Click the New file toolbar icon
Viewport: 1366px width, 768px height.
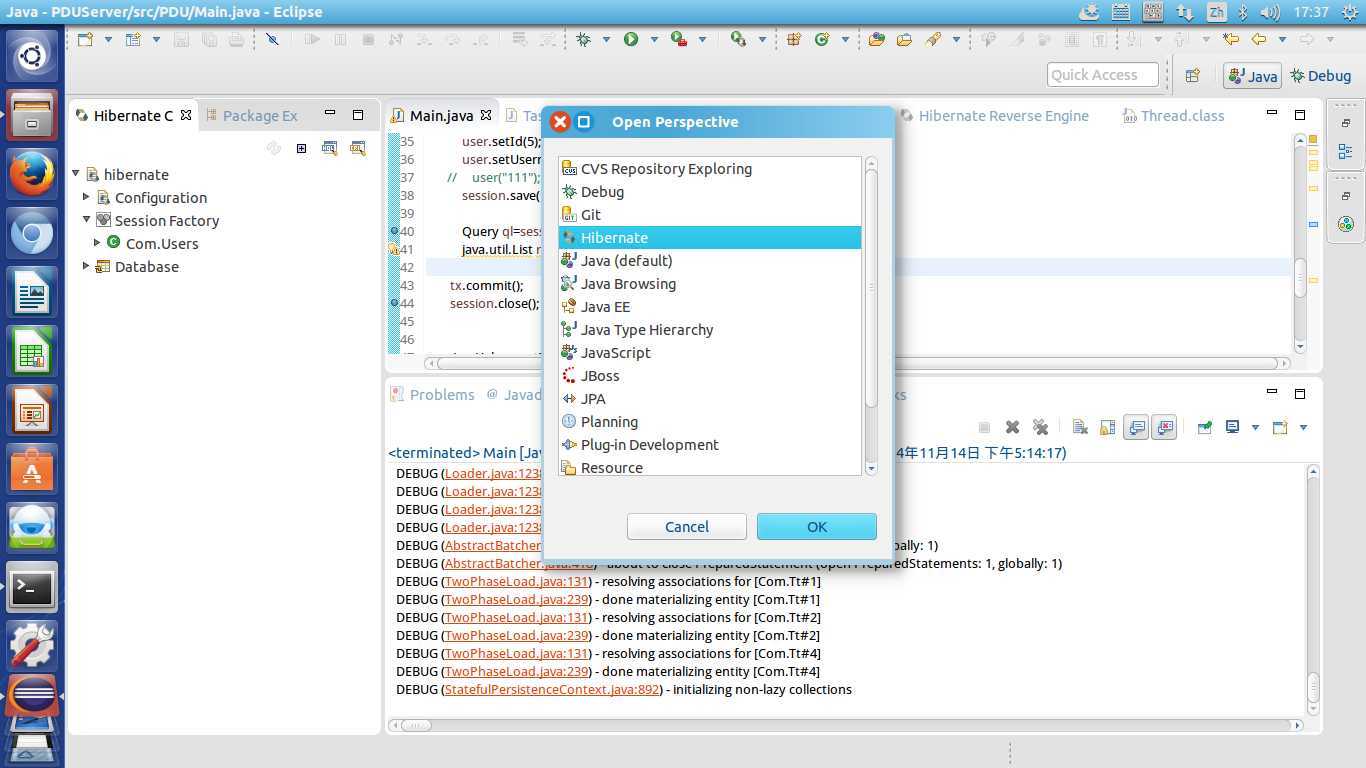pyautogui.click(x=85, y=39)
